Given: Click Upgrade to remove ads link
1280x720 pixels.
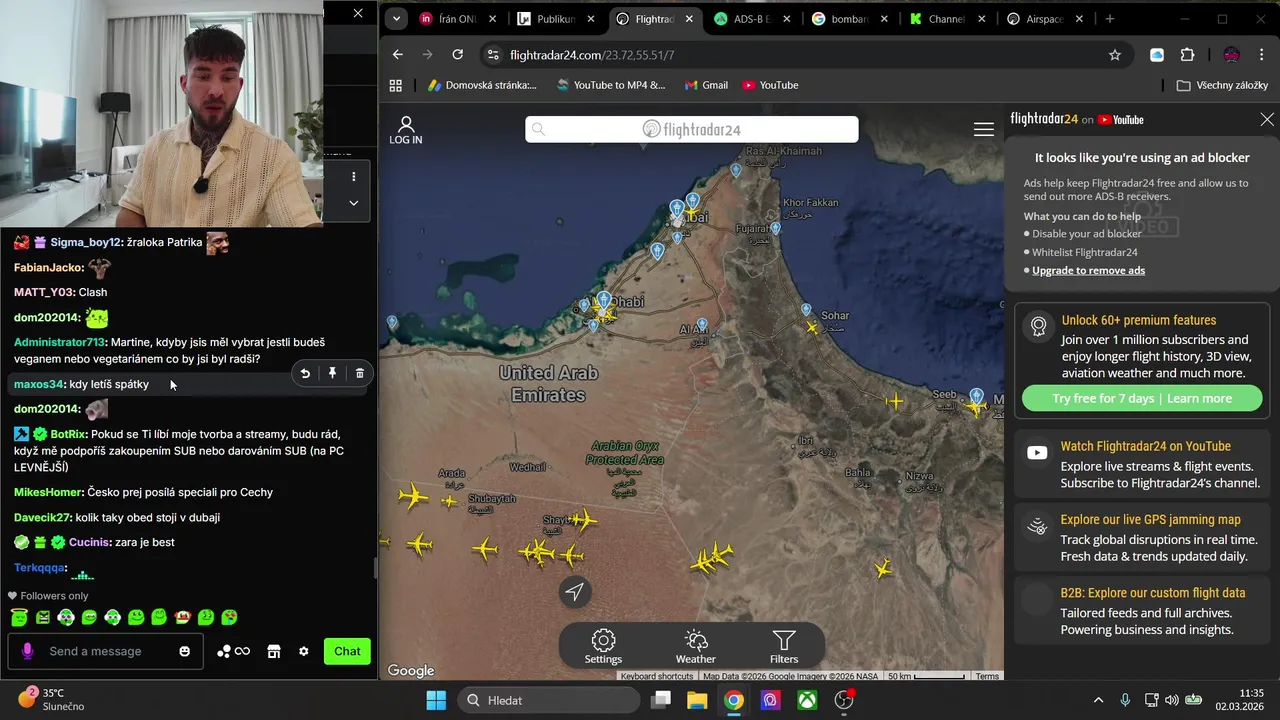Looking at the screenshot, I should 1088,270.
